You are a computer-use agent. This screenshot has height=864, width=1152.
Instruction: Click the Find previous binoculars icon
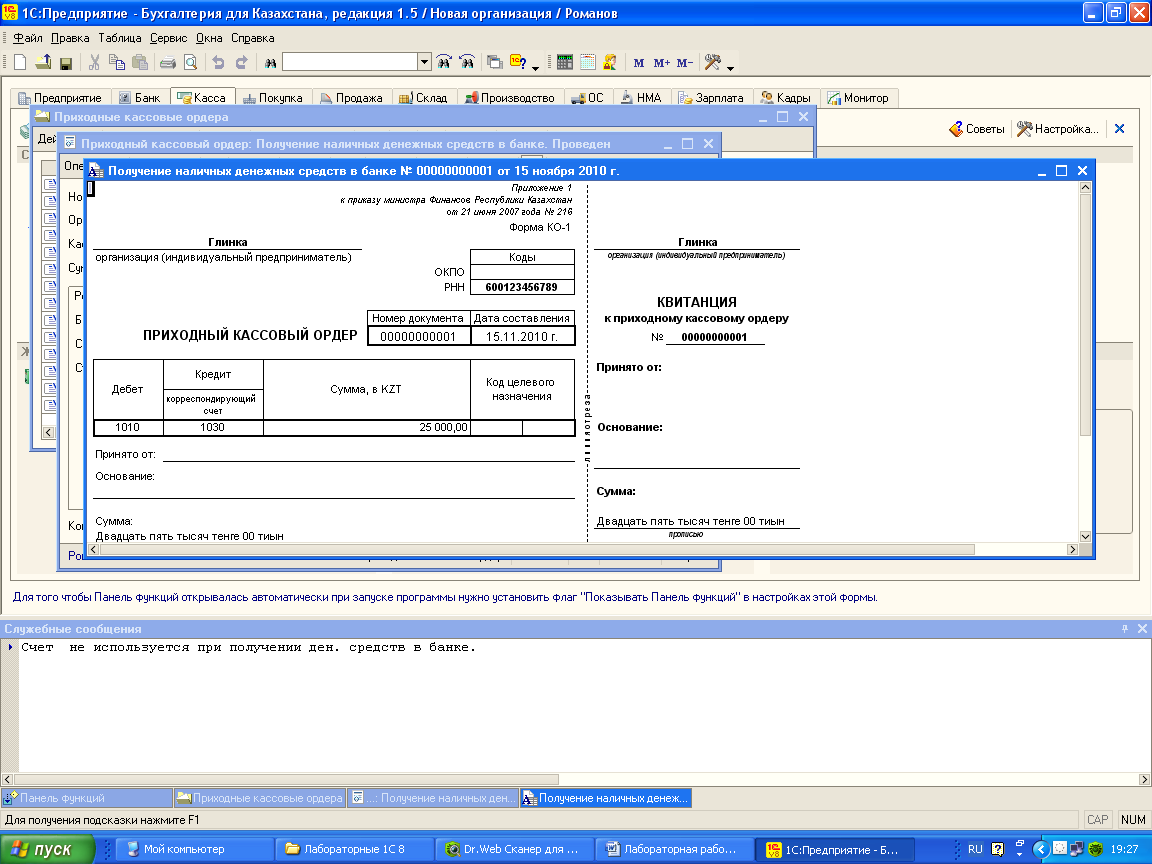[x=467, y=62]
